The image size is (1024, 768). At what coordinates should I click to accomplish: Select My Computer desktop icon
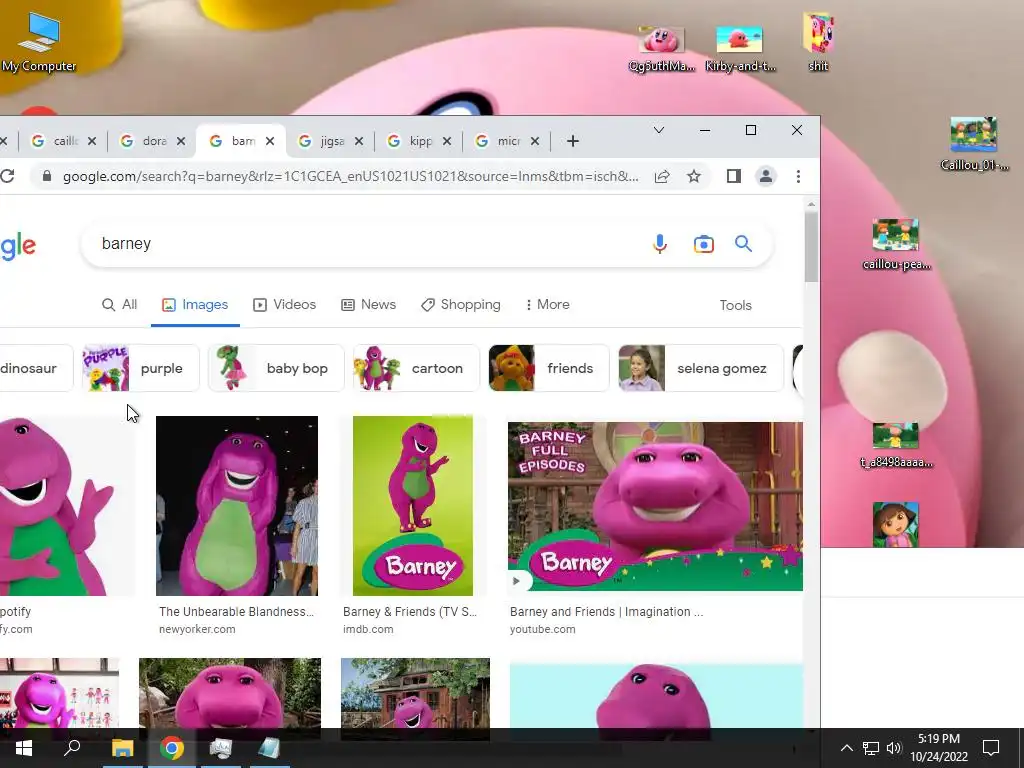(39, 42)
